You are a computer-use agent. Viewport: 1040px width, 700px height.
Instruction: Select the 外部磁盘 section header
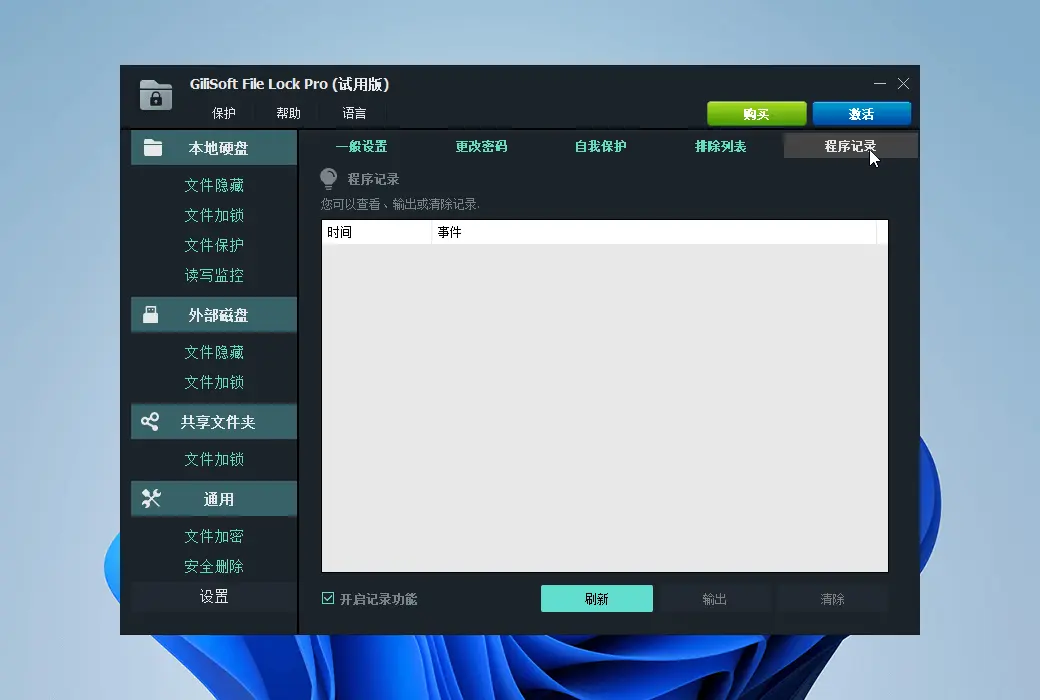(x=214, y=315)
